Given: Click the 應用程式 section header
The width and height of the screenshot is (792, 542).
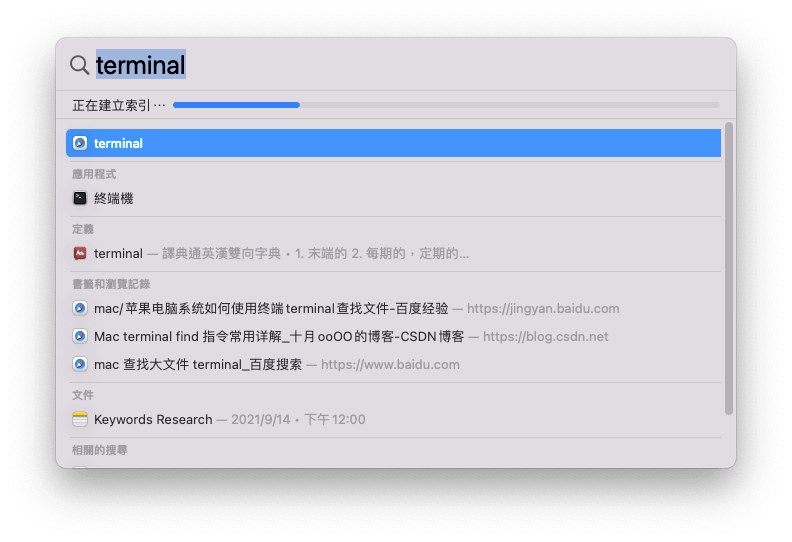Looking at the screenshot, I should [x=94, y=174].
